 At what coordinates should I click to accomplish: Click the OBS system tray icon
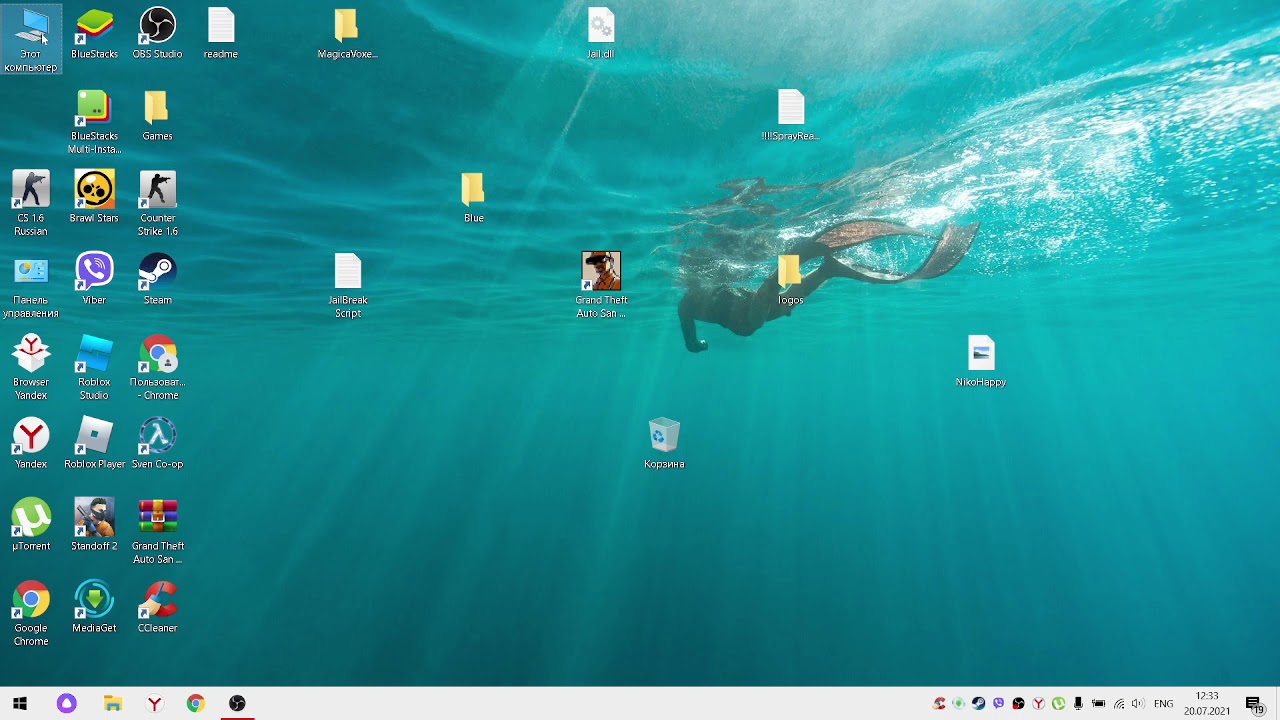(x=1019, y=704)
